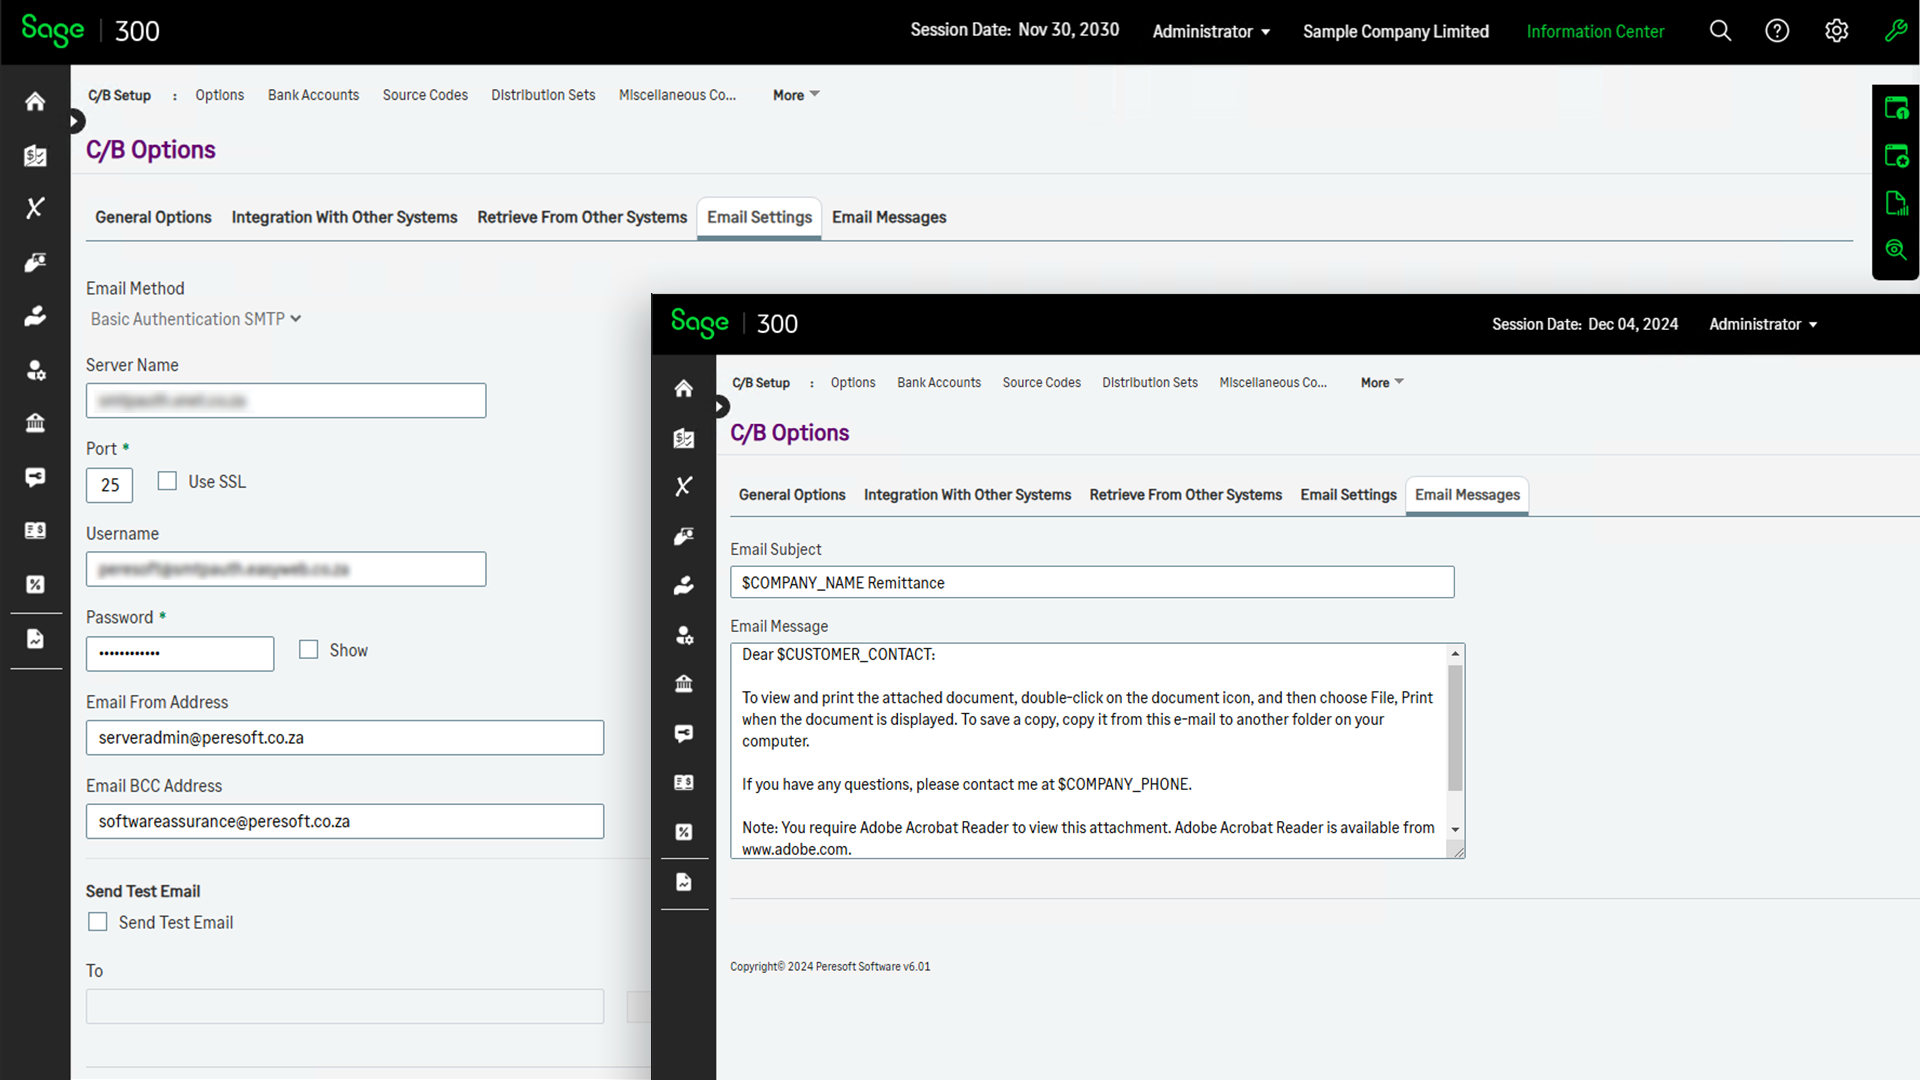Expand the left sidebar arrow toggle

point(76,122)
